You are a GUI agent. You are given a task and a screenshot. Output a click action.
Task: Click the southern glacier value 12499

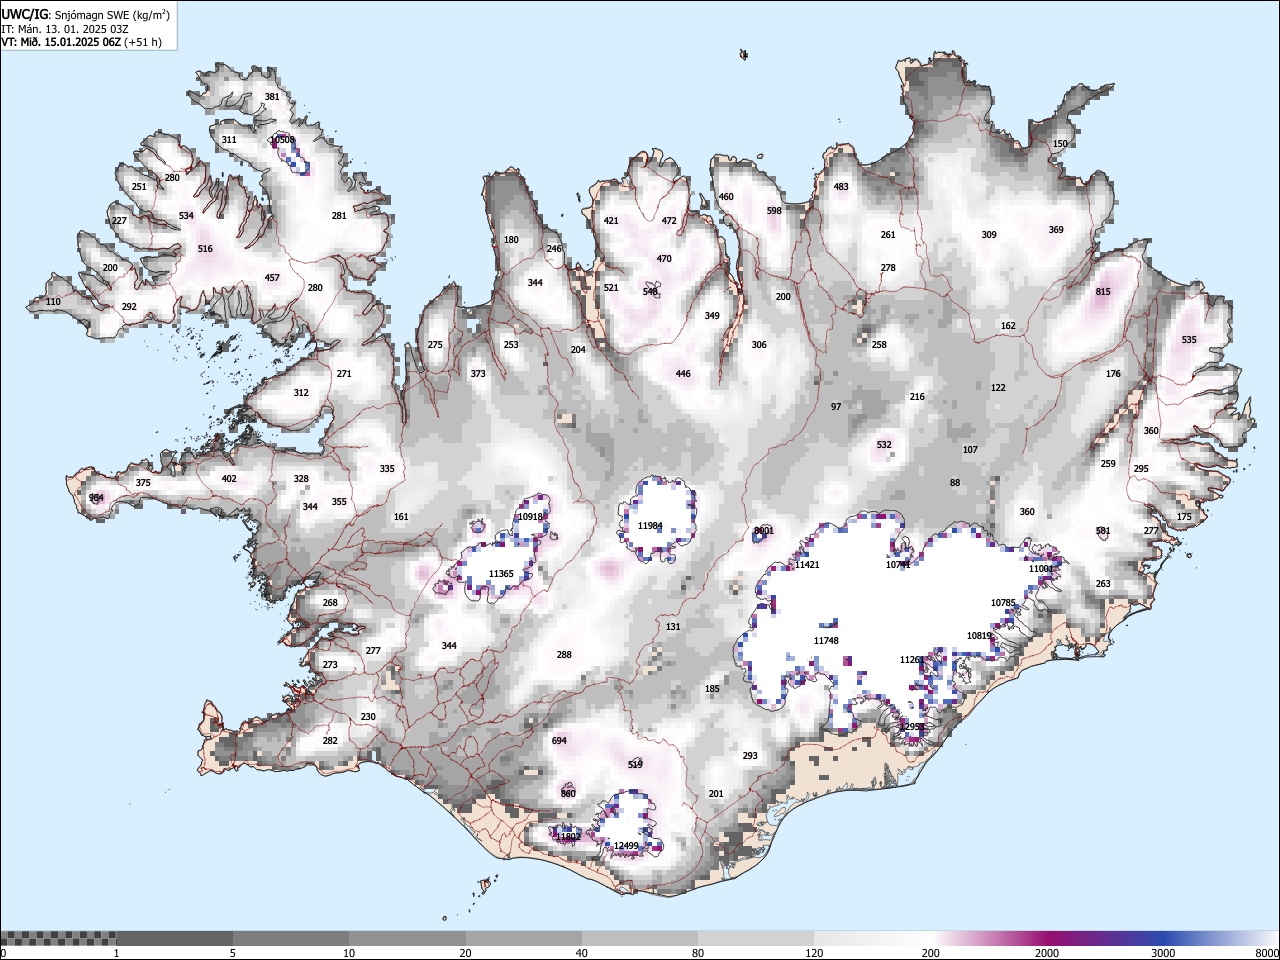click(x=626, y=846)
